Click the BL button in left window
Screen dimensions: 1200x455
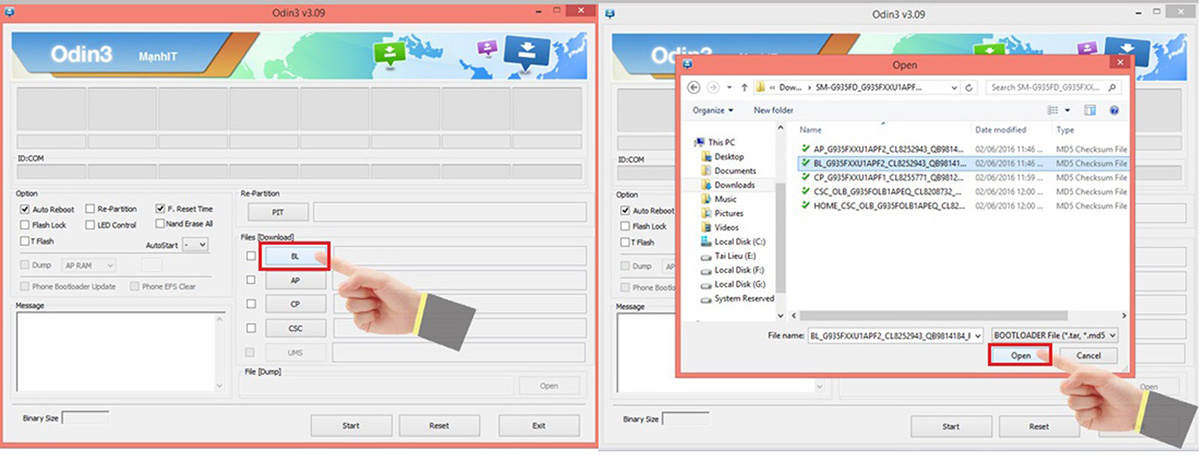click(x=295, y=256)
